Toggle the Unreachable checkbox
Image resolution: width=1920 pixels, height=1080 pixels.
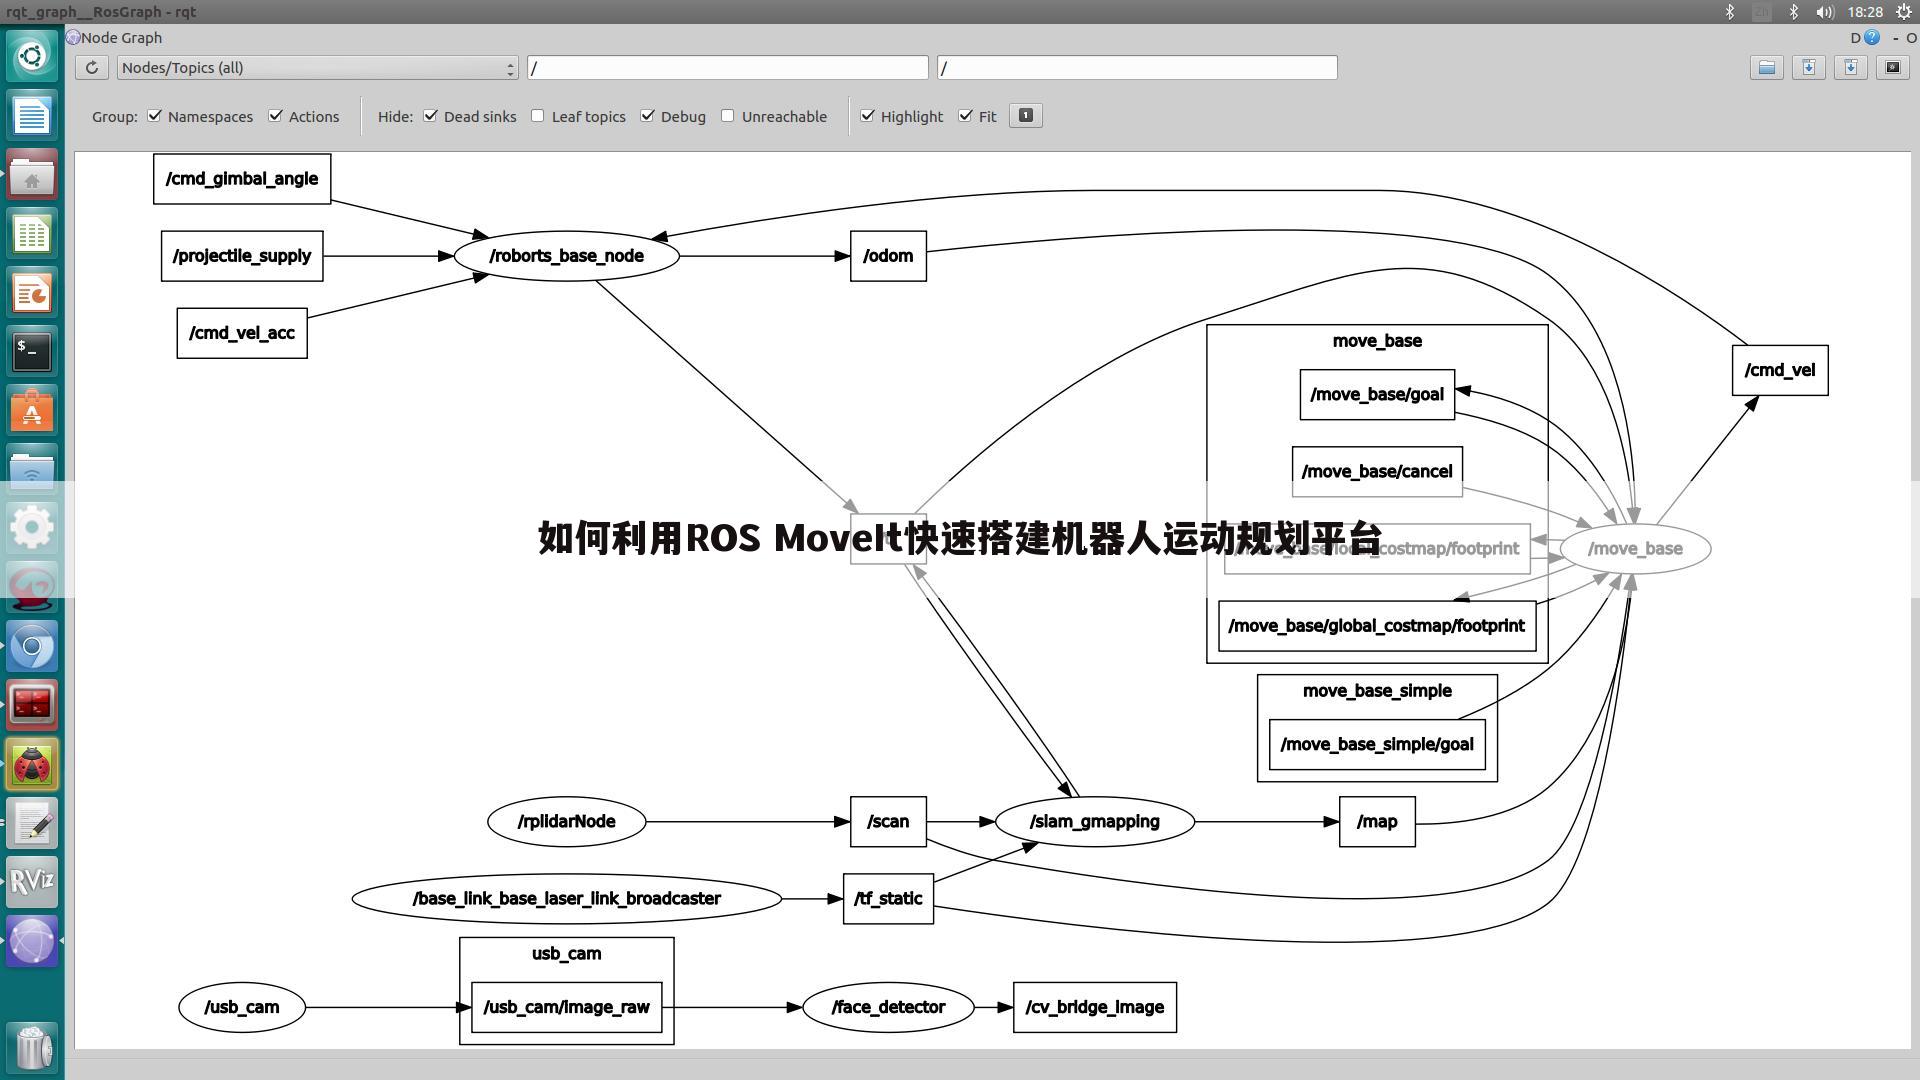pos(727,115)
